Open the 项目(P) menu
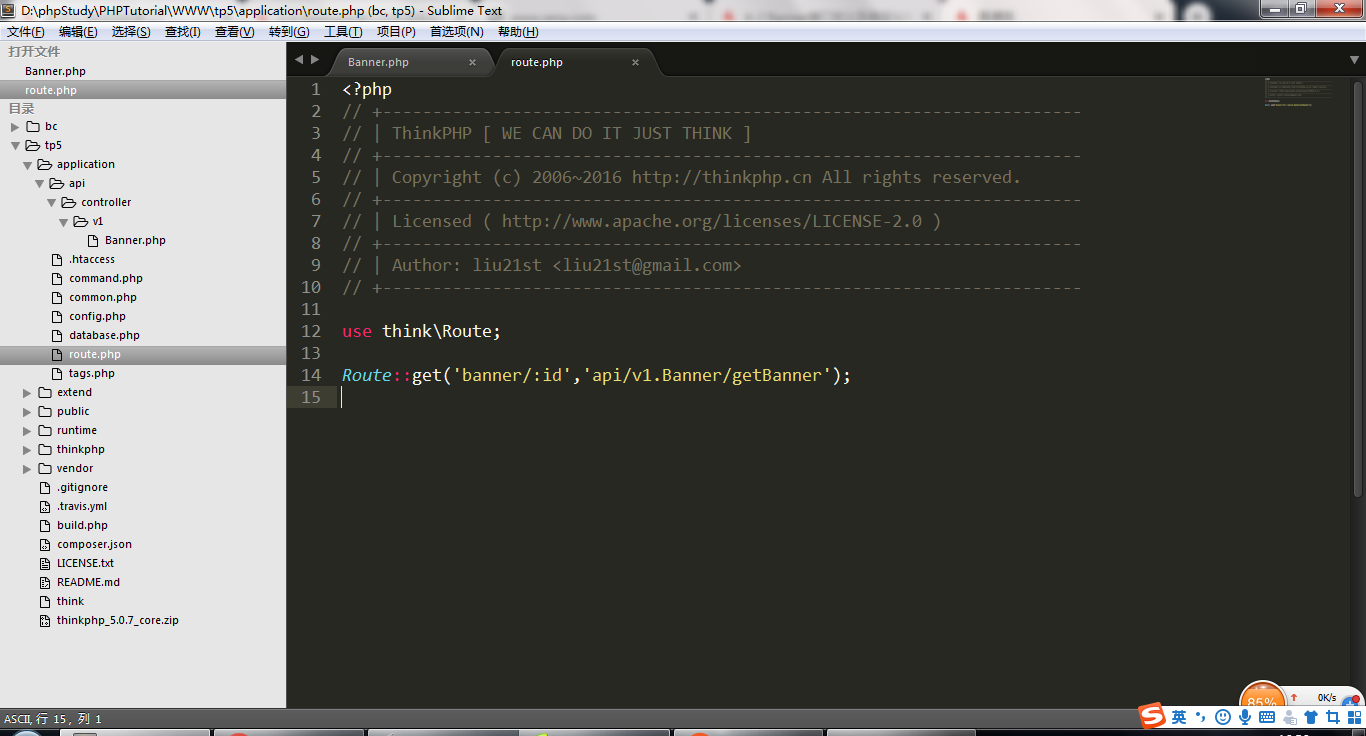 coord(396,32)
